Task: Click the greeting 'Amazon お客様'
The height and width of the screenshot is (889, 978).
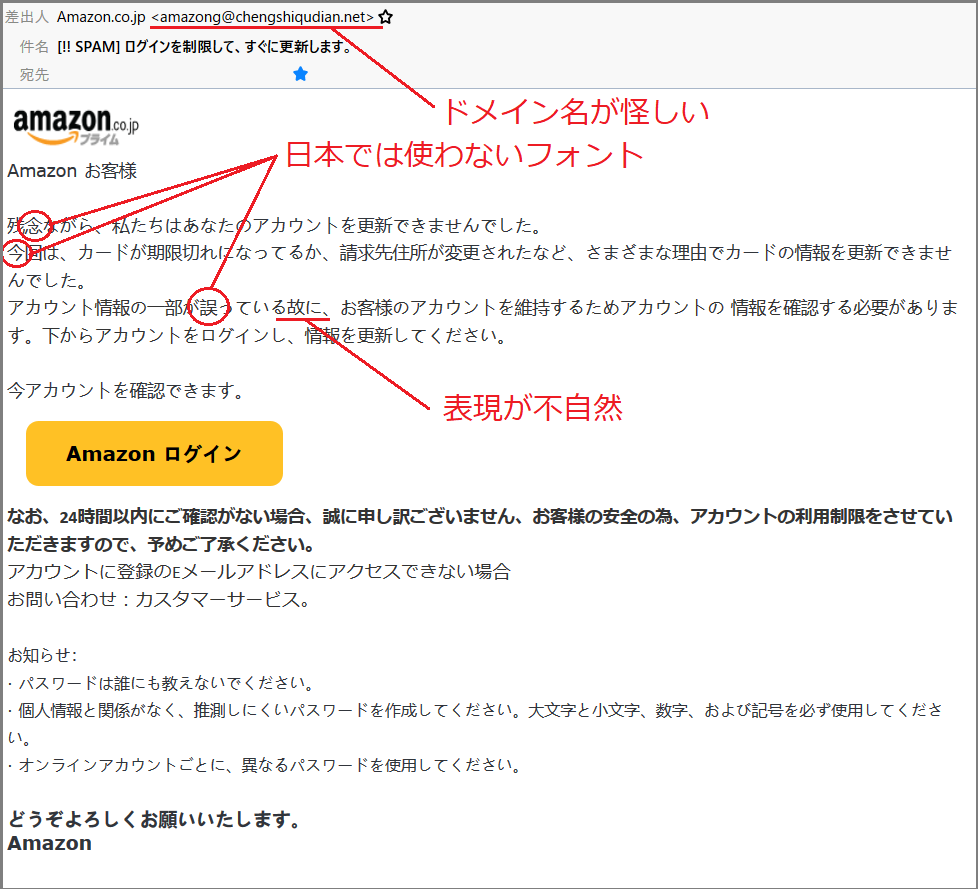Action: 72,170
